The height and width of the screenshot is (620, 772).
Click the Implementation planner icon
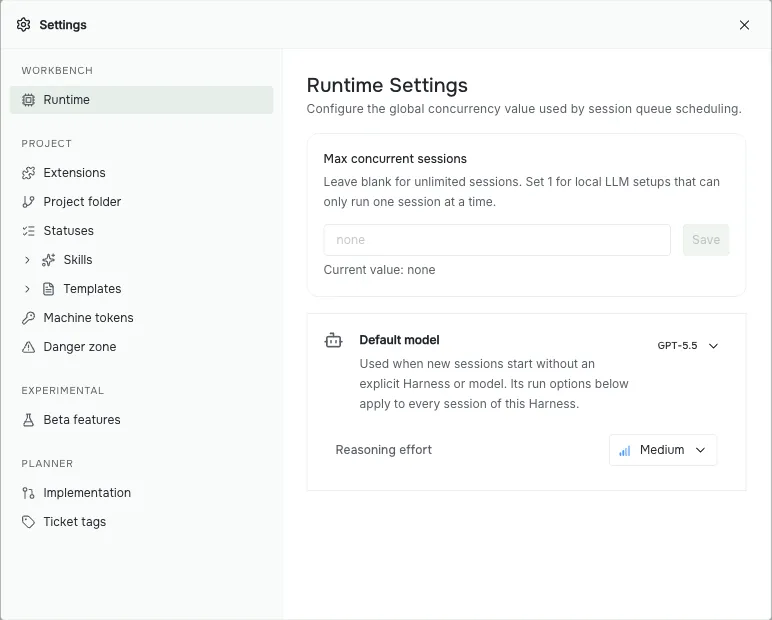pyautogui.click(x=29, y=493)
